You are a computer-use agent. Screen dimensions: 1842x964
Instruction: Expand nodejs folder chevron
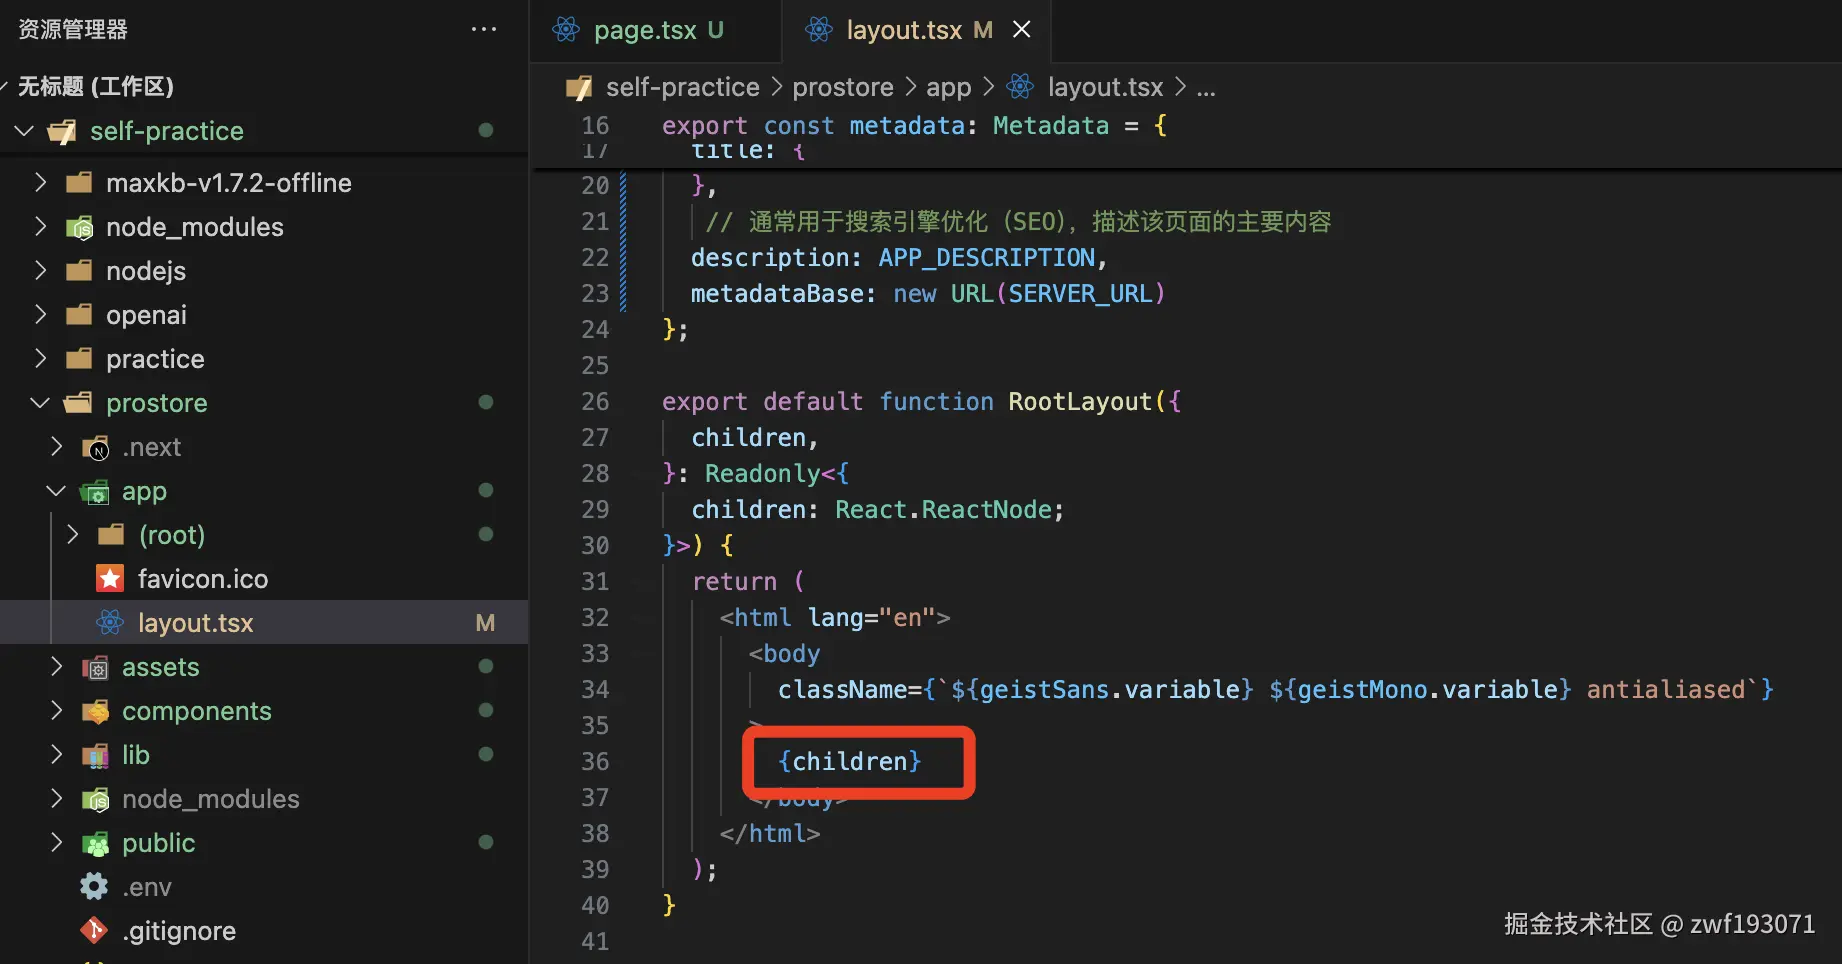tap(41, 271)
